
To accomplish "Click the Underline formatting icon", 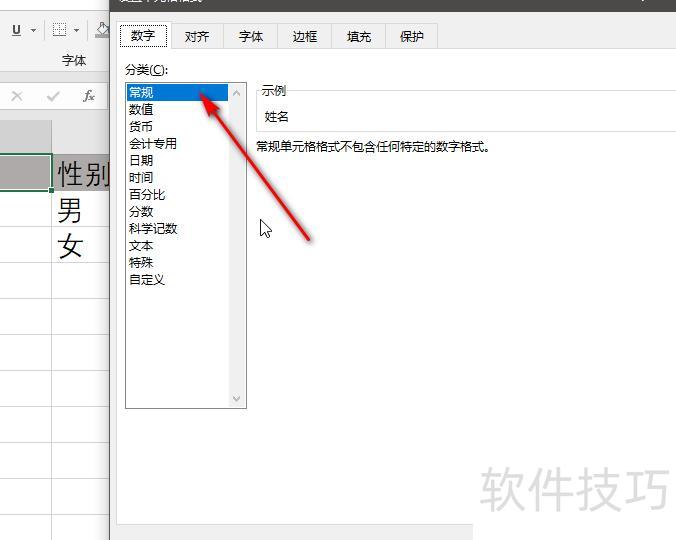I will [x=16, y=30].
